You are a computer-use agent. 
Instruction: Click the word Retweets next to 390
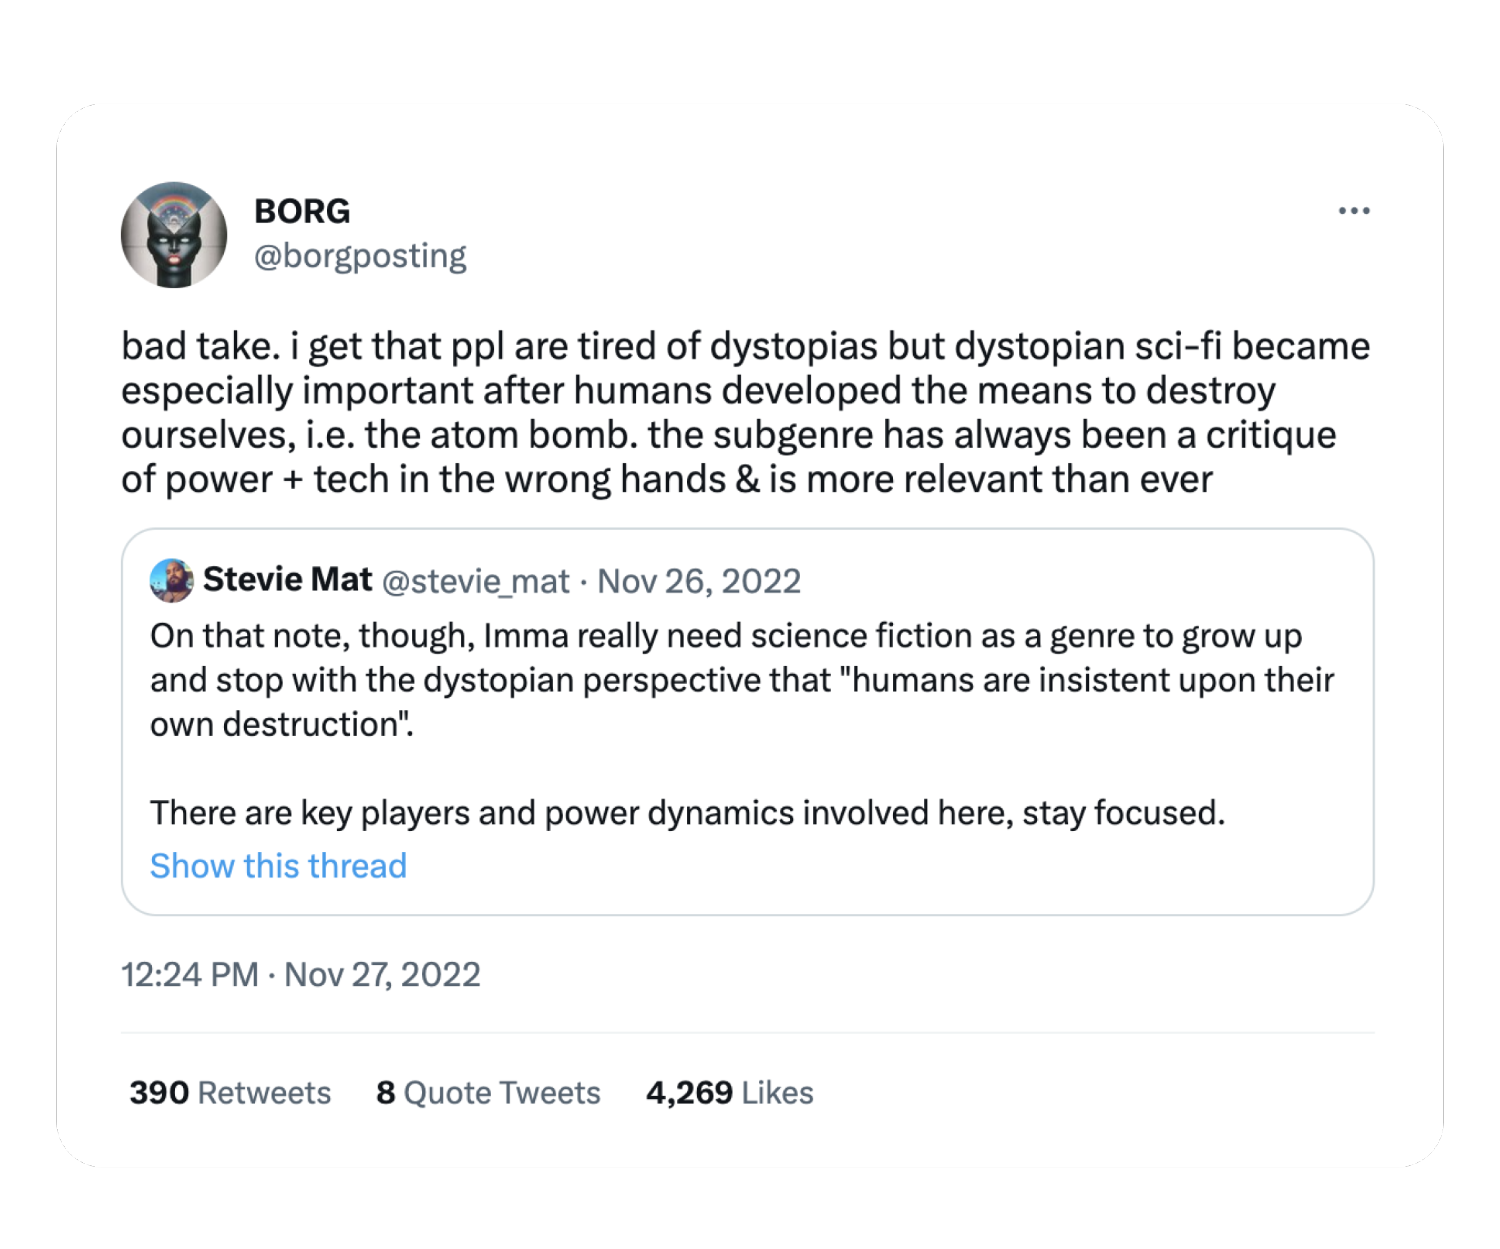[x=264, y=1093]
